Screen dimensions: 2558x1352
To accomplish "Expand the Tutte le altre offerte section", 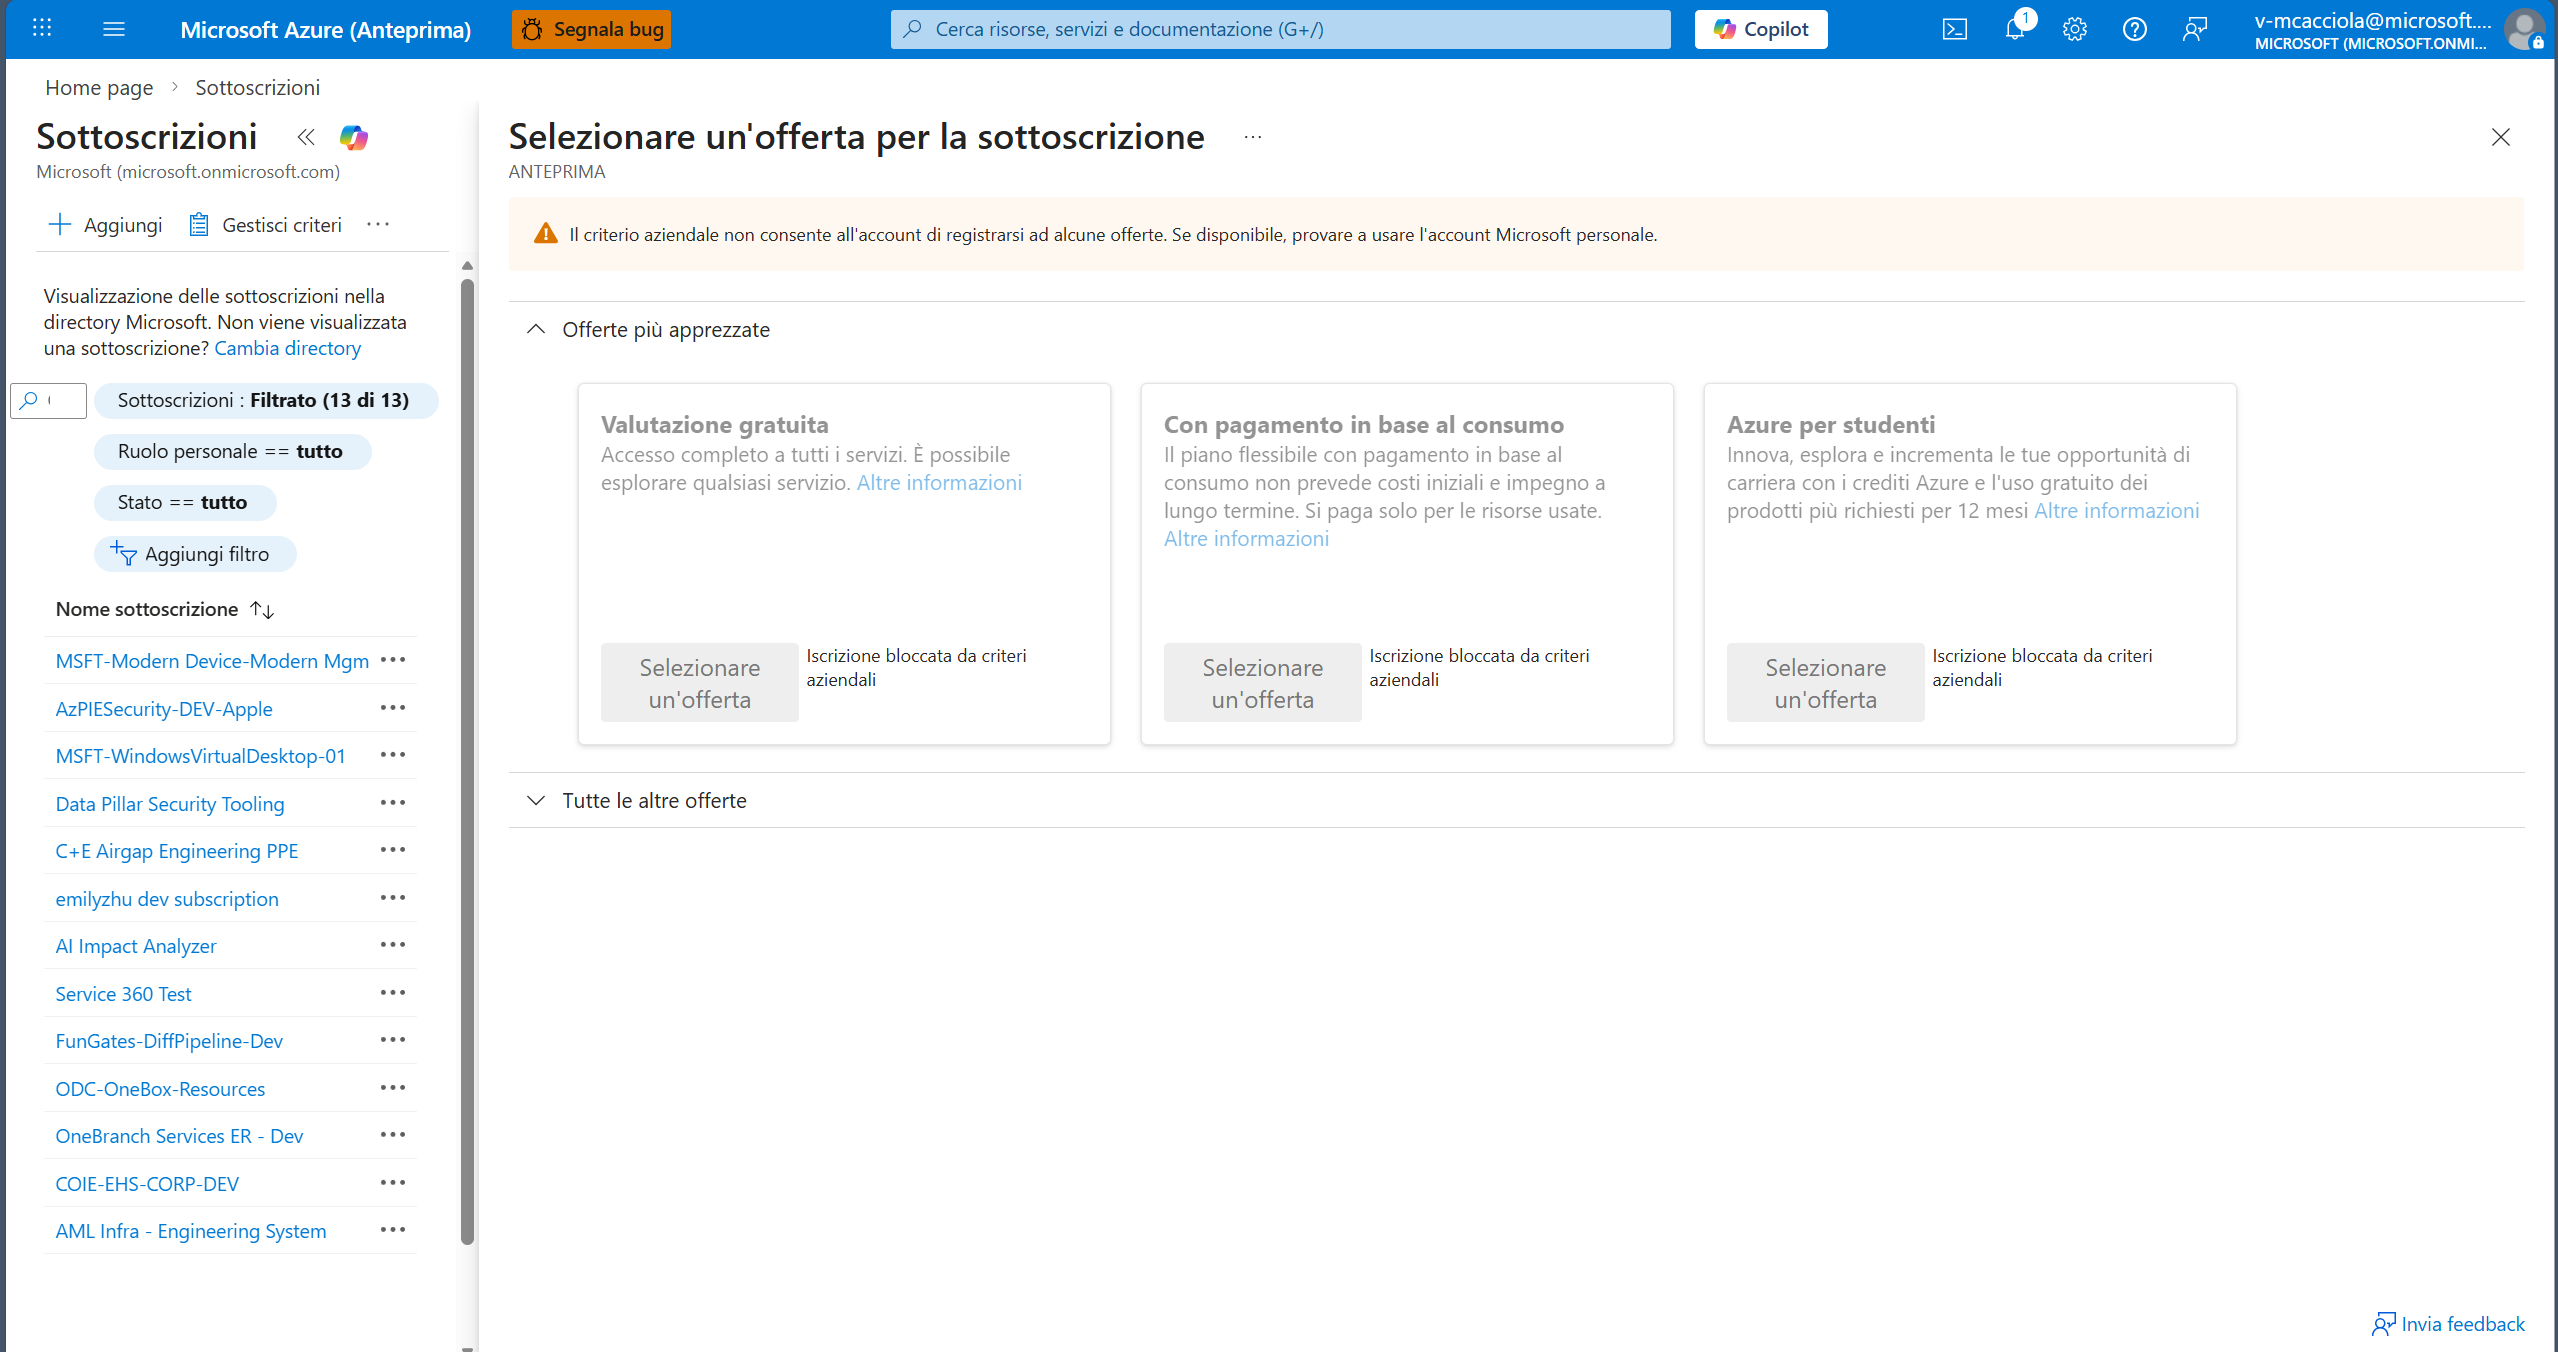I will (636, 801).
